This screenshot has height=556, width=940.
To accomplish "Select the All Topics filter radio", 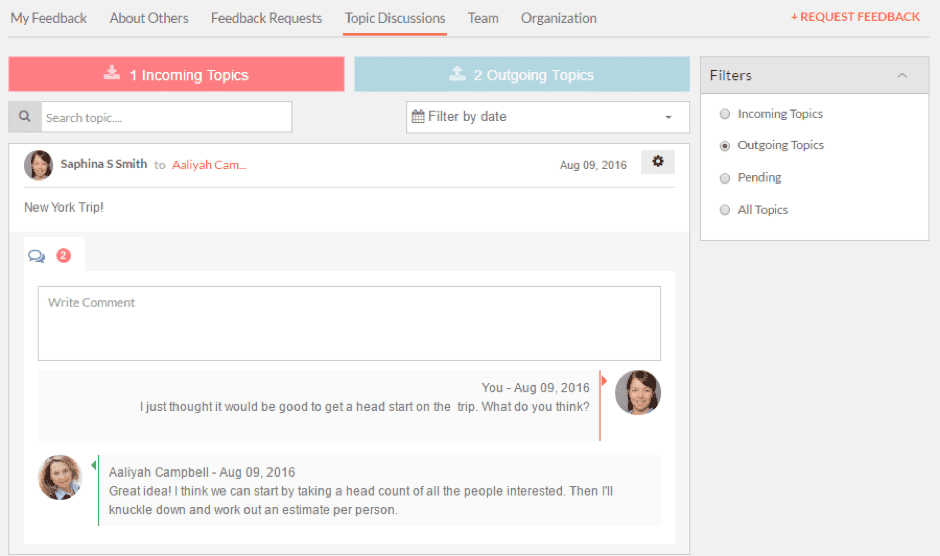I will pos(725,210).
